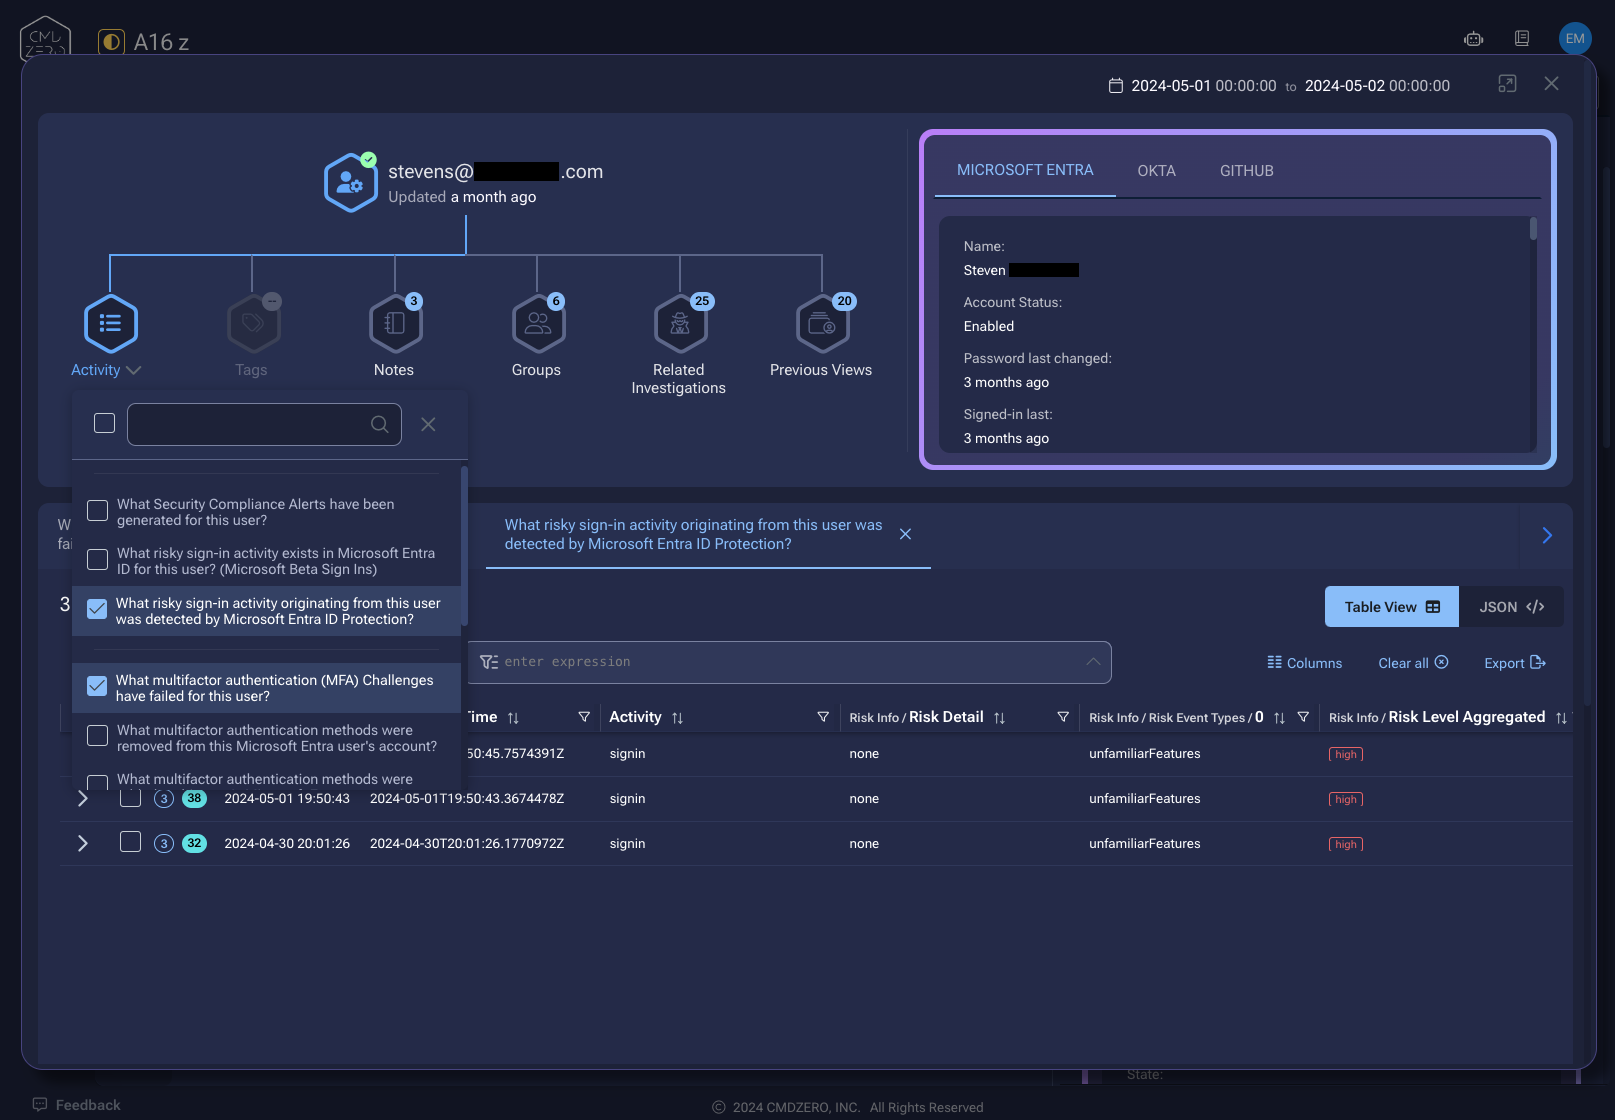This screenshot has width=1615, height=1120.
Task: Click the start date 2024-05-01 00:00:00
Action: [x=1204, y=86]
